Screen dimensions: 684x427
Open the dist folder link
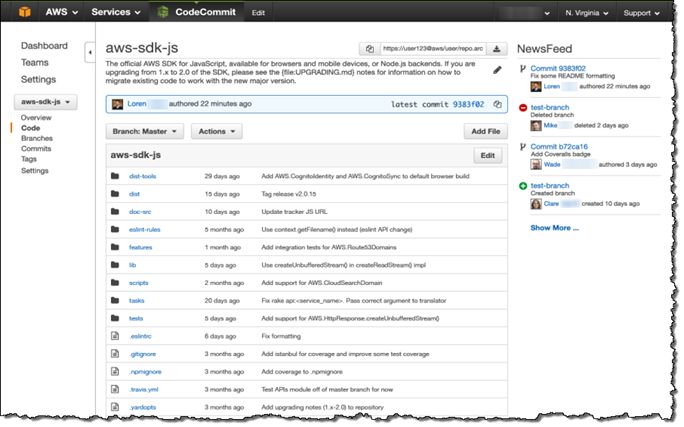pos(134,194)
